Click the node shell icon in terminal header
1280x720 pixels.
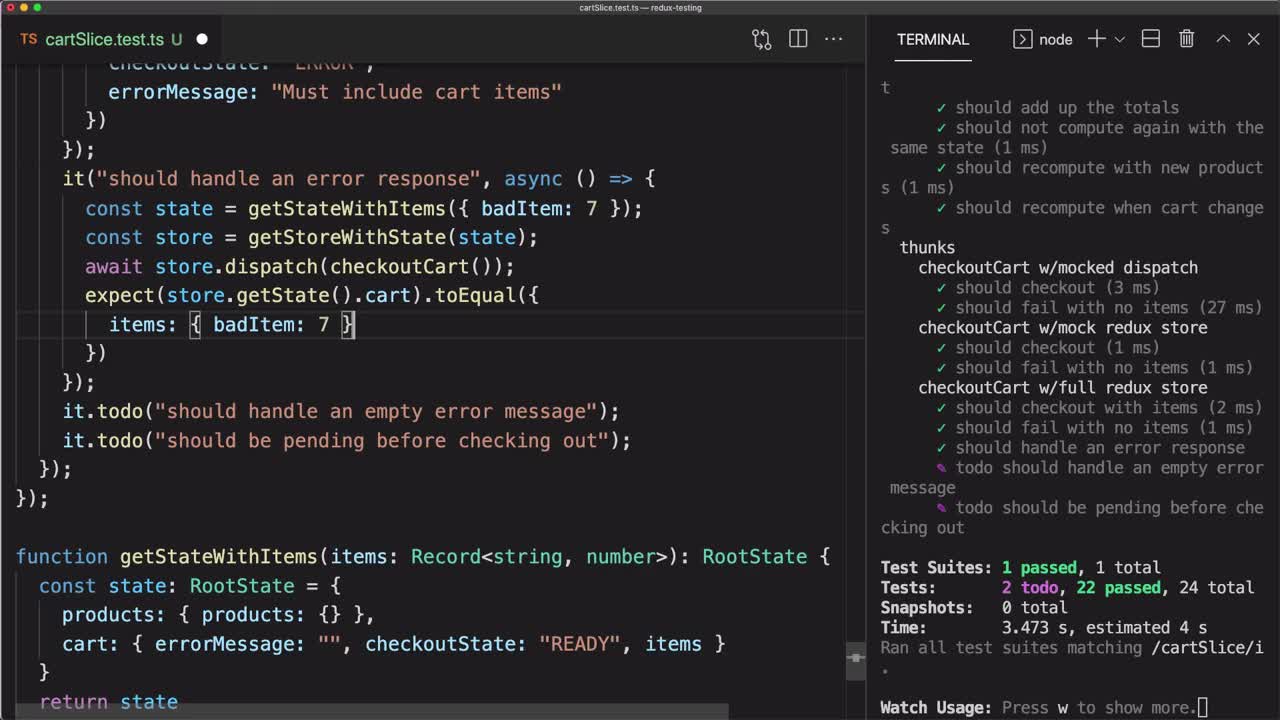pyautogui.click(x=1022, y=39)
